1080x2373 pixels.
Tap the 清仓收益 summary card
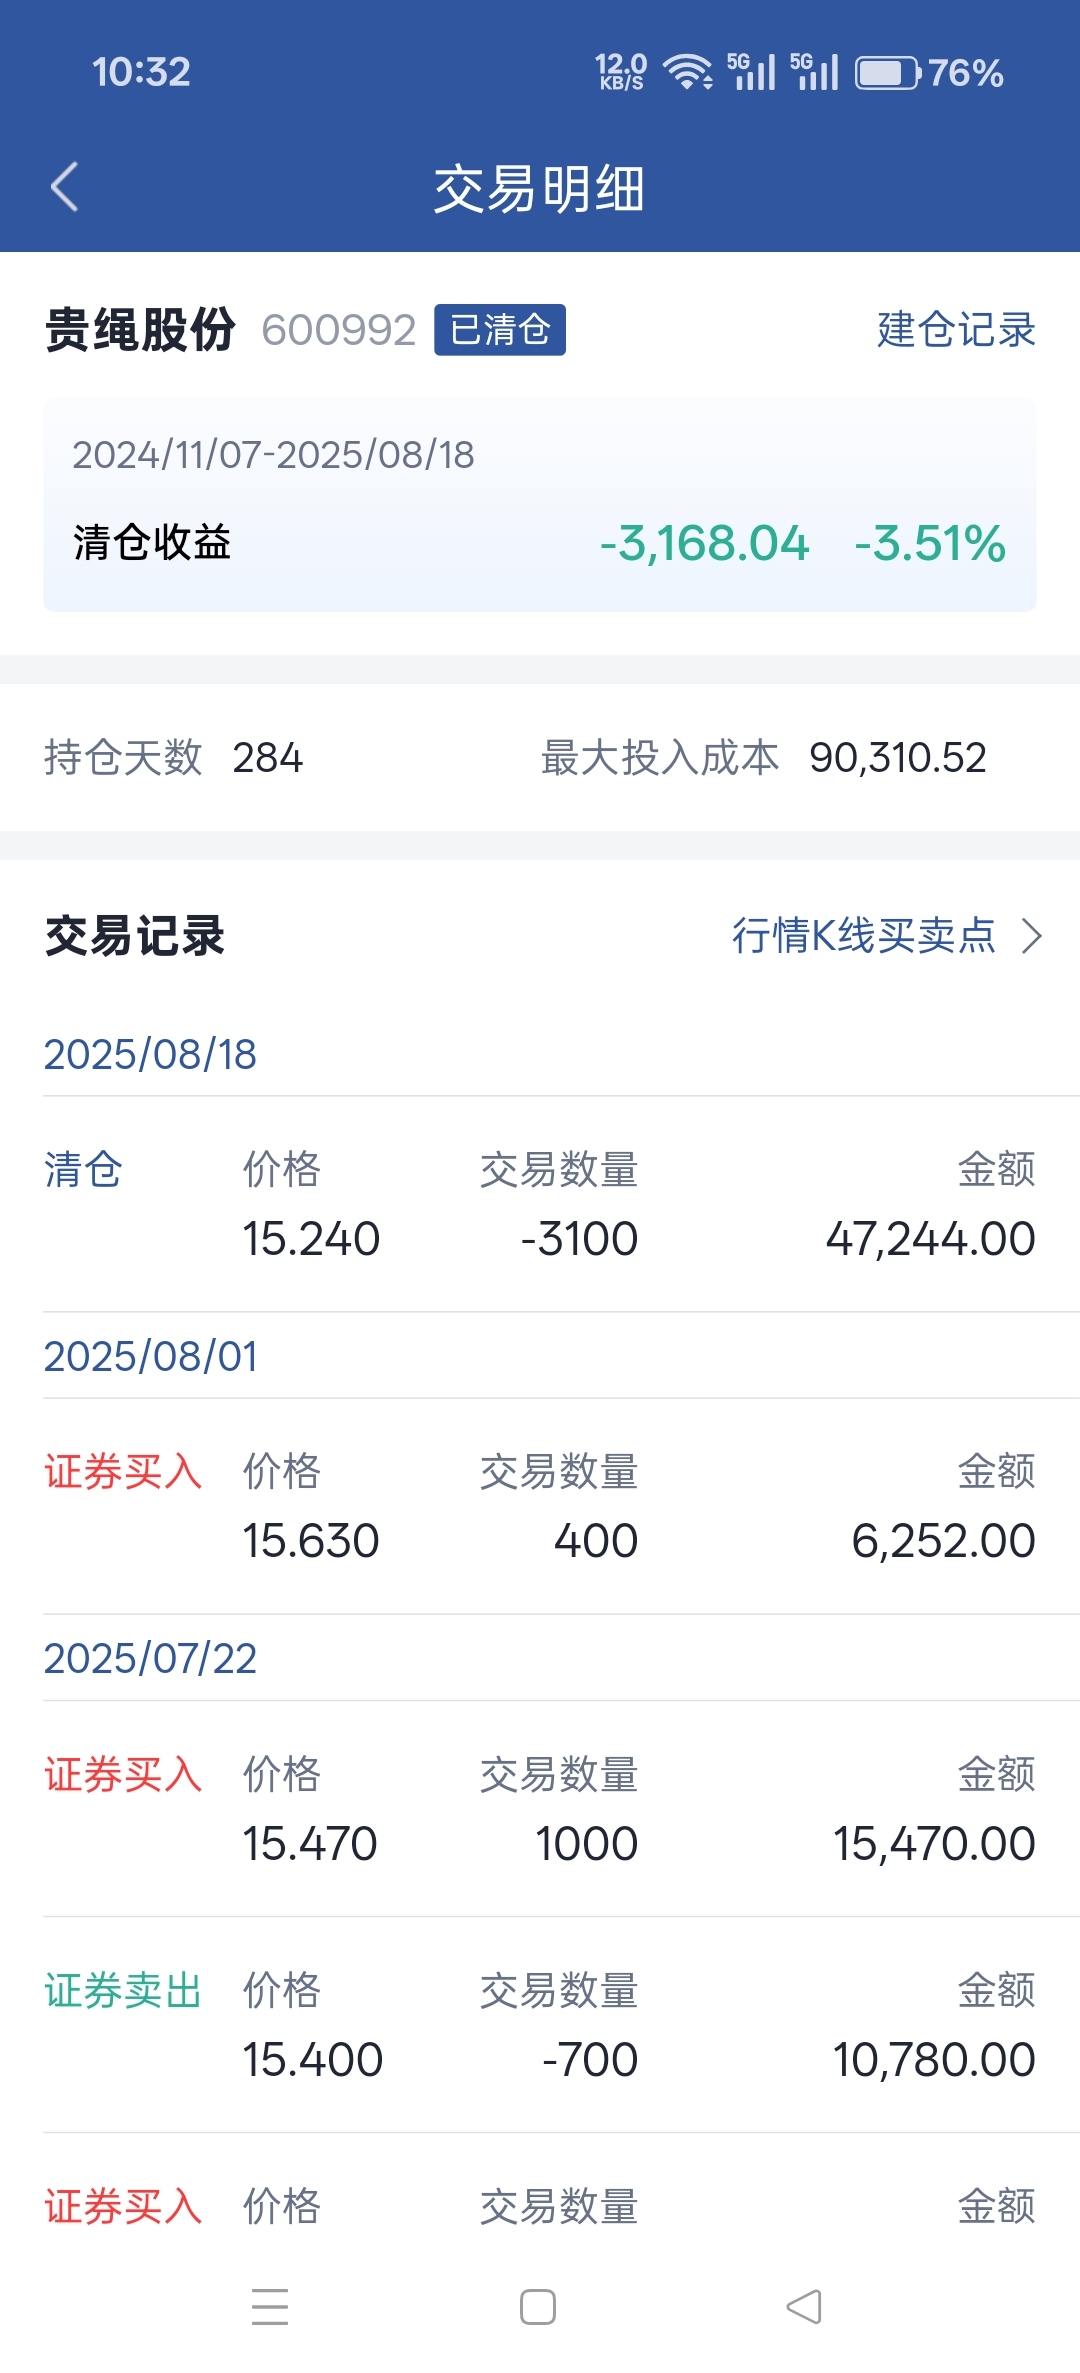coord(540,505)
